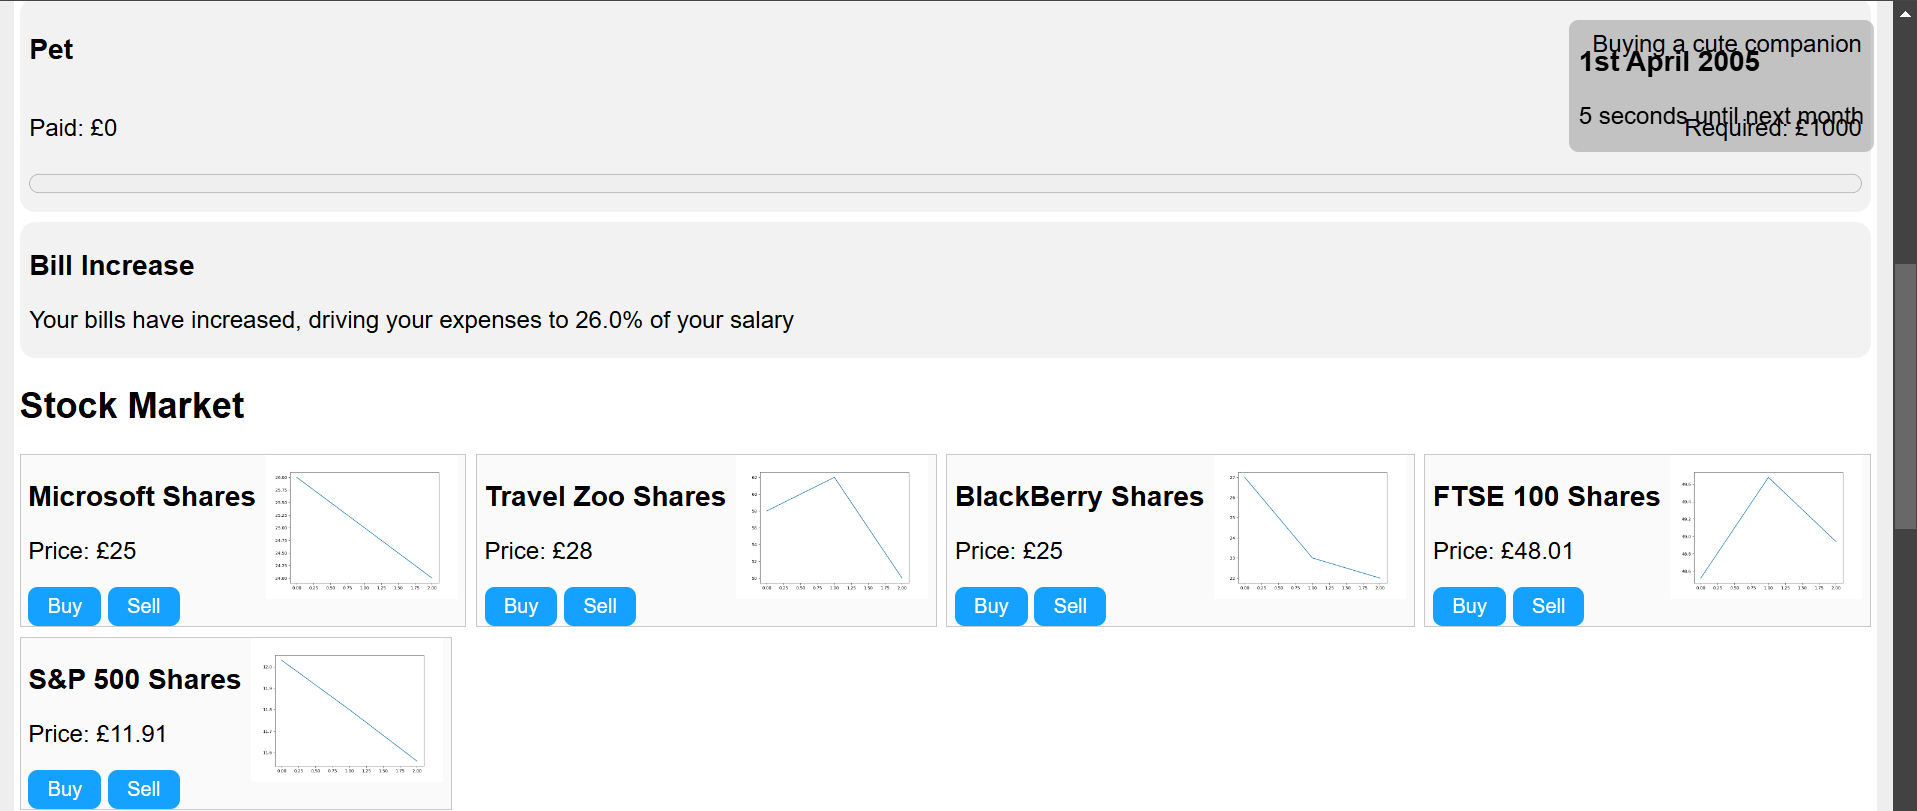Sell FTSE 100 Shares
This screenshot has height=811, width=1917.
coord(1547,606)
